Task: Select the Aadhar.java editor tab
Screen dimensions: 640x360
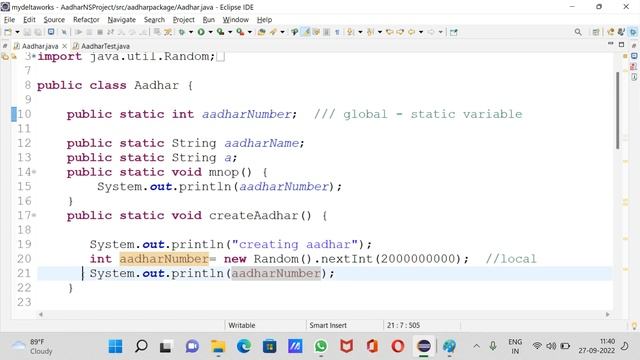Action: (40, 46)
